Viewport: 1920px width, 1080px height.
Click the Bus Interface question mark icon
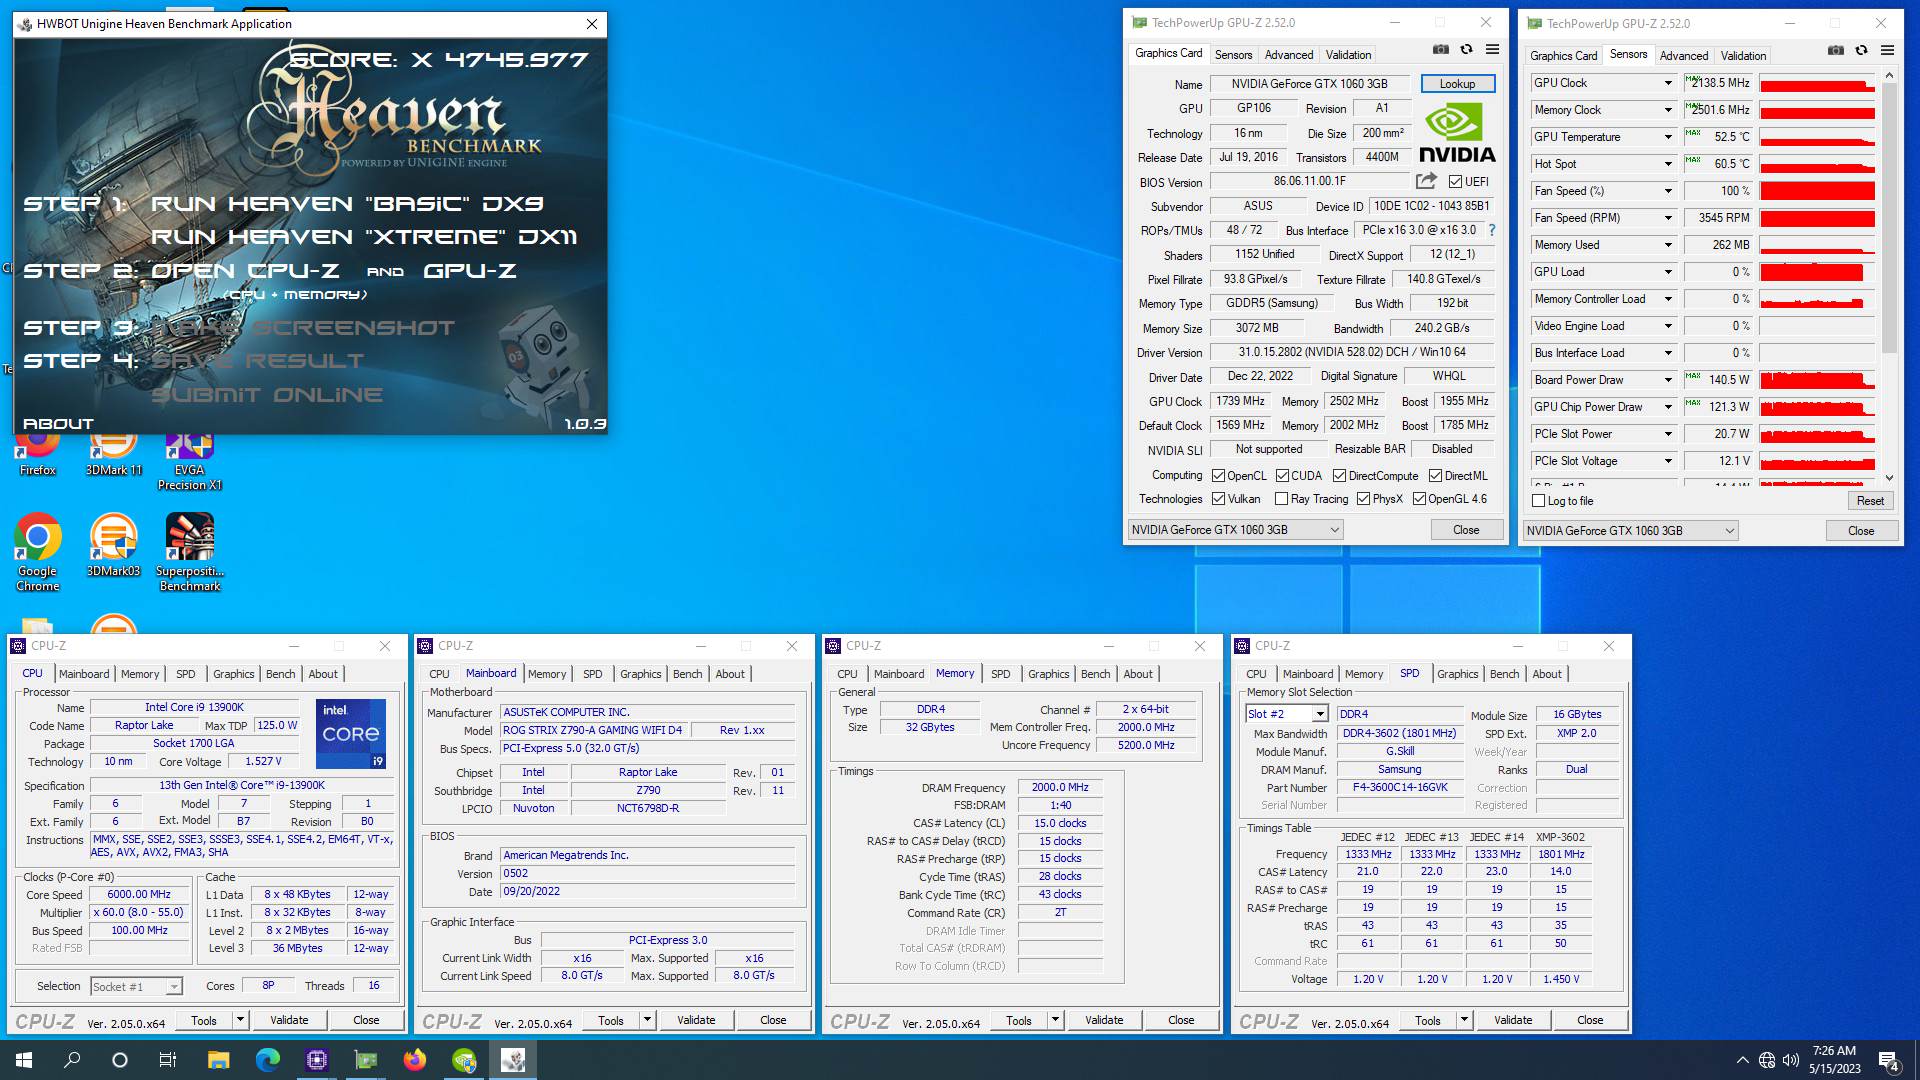(1492, 230)
